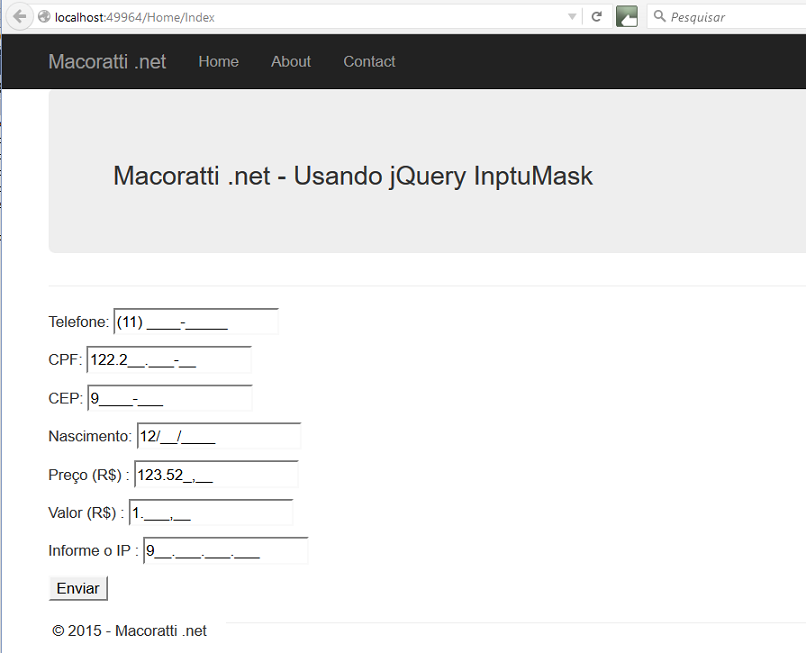Select the Nascimento date input
806x653 pixels.
tap(216, 437)
